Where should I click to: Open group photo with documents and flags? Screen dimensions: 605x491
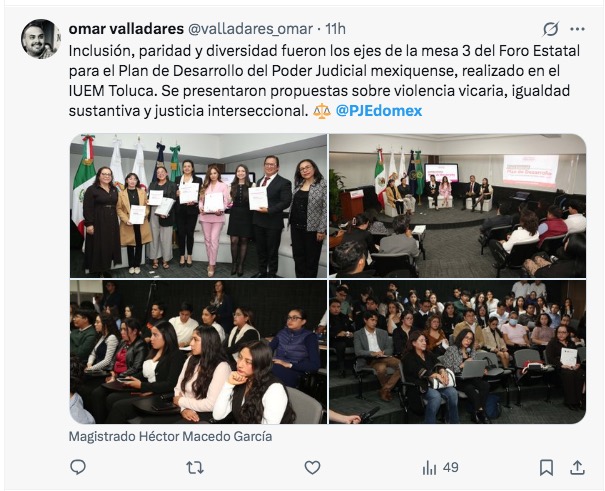pyautogui.click(x=198, y=206)
